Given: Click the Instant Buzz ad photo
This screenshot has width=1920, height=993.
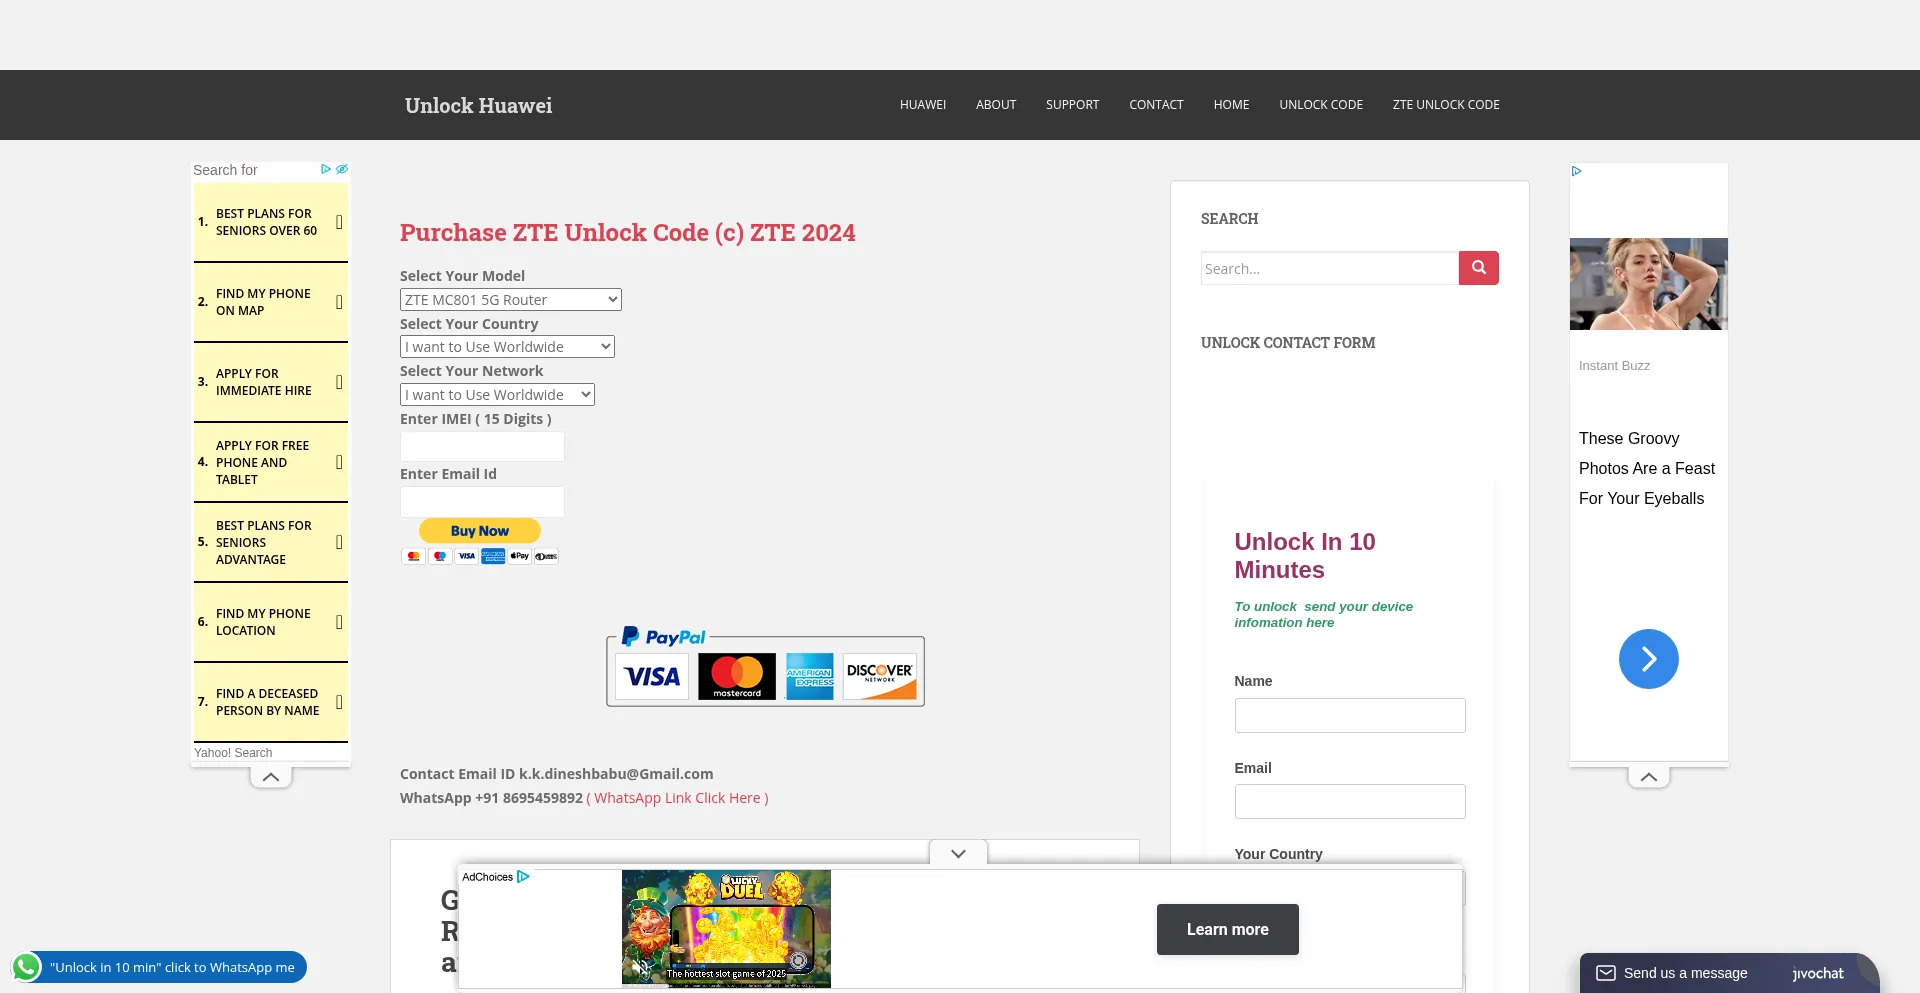Looking at the screenshot, I should point(1649,284).
